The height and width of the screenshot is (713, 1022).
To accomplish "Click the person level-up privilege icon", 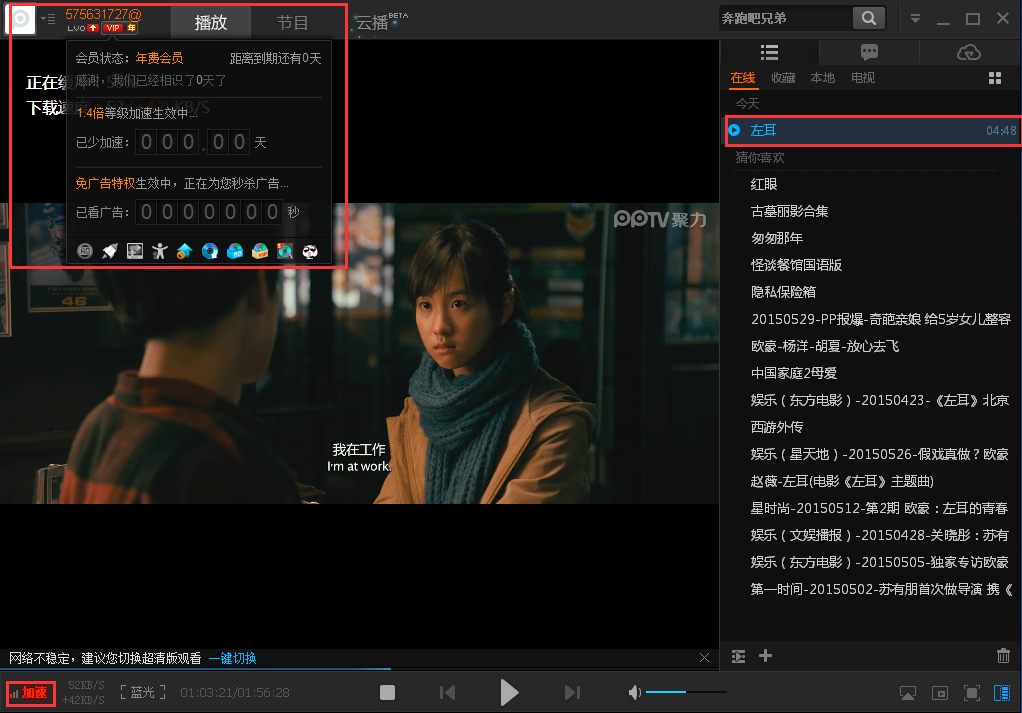I will (160, 251).
